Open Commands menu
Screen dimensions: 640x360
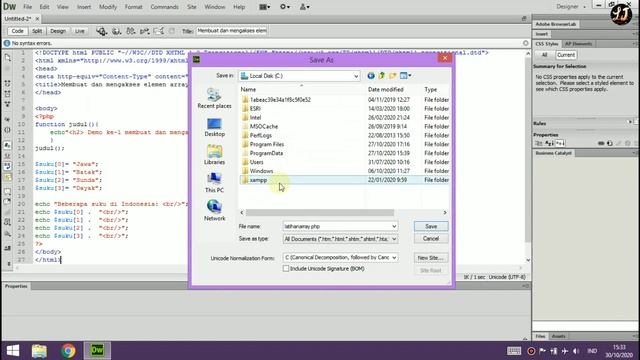click(164, 7)
